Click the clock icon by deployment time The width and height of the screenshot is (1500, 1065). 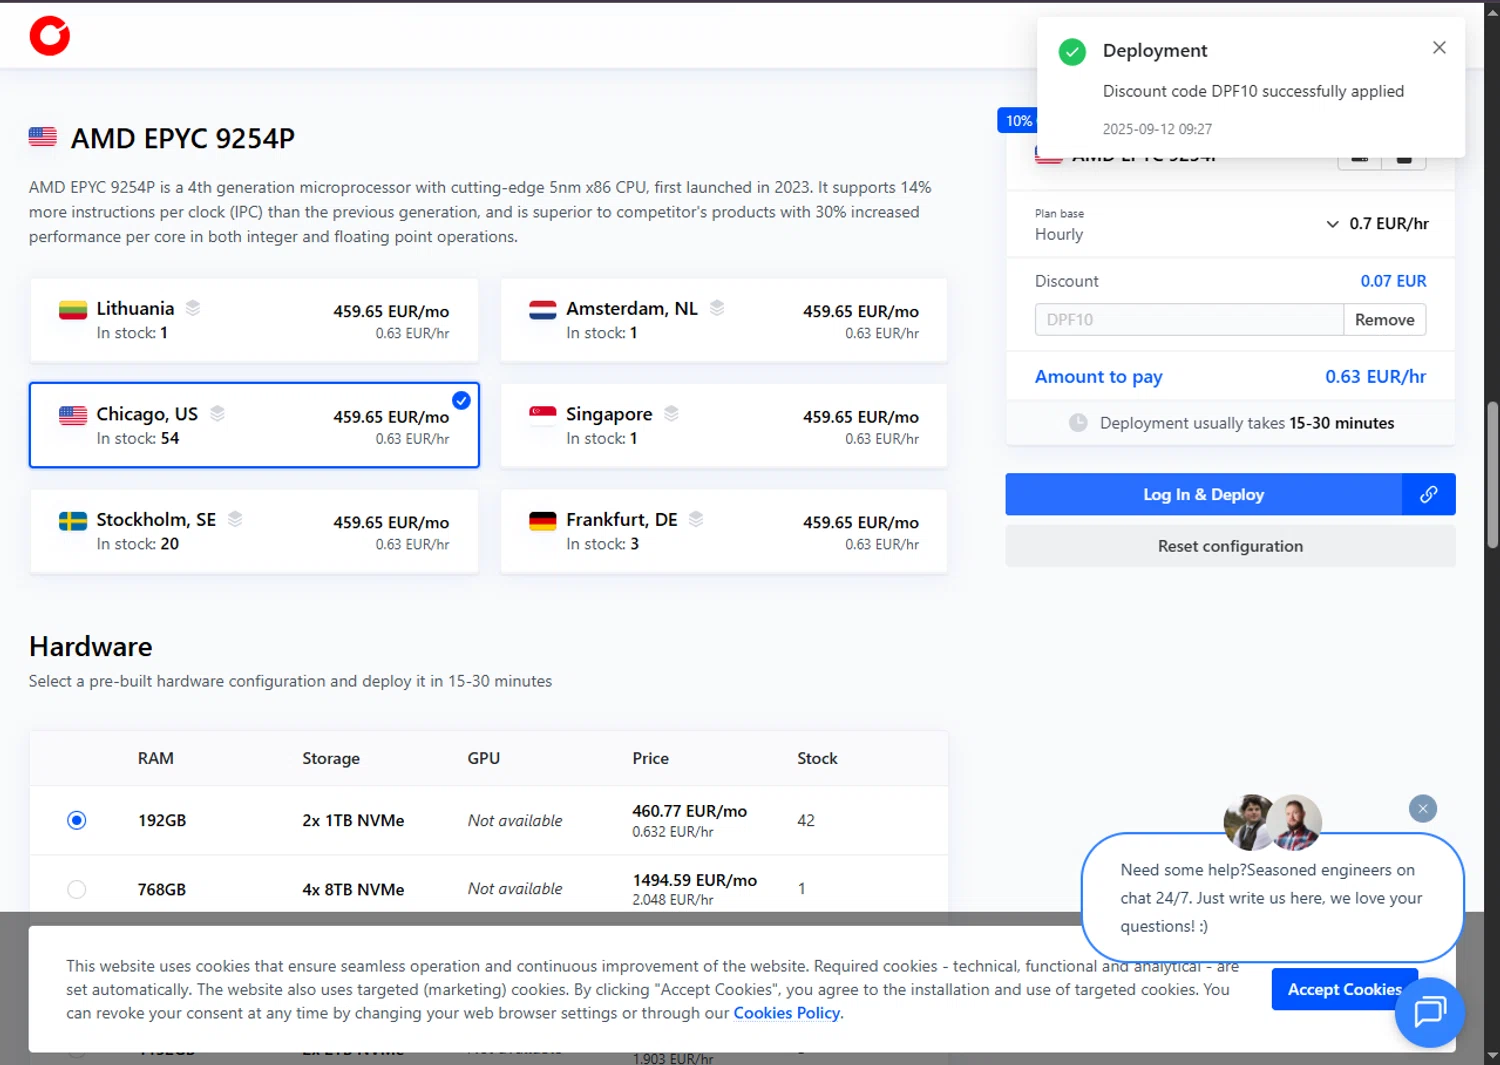click(1078, 423)
